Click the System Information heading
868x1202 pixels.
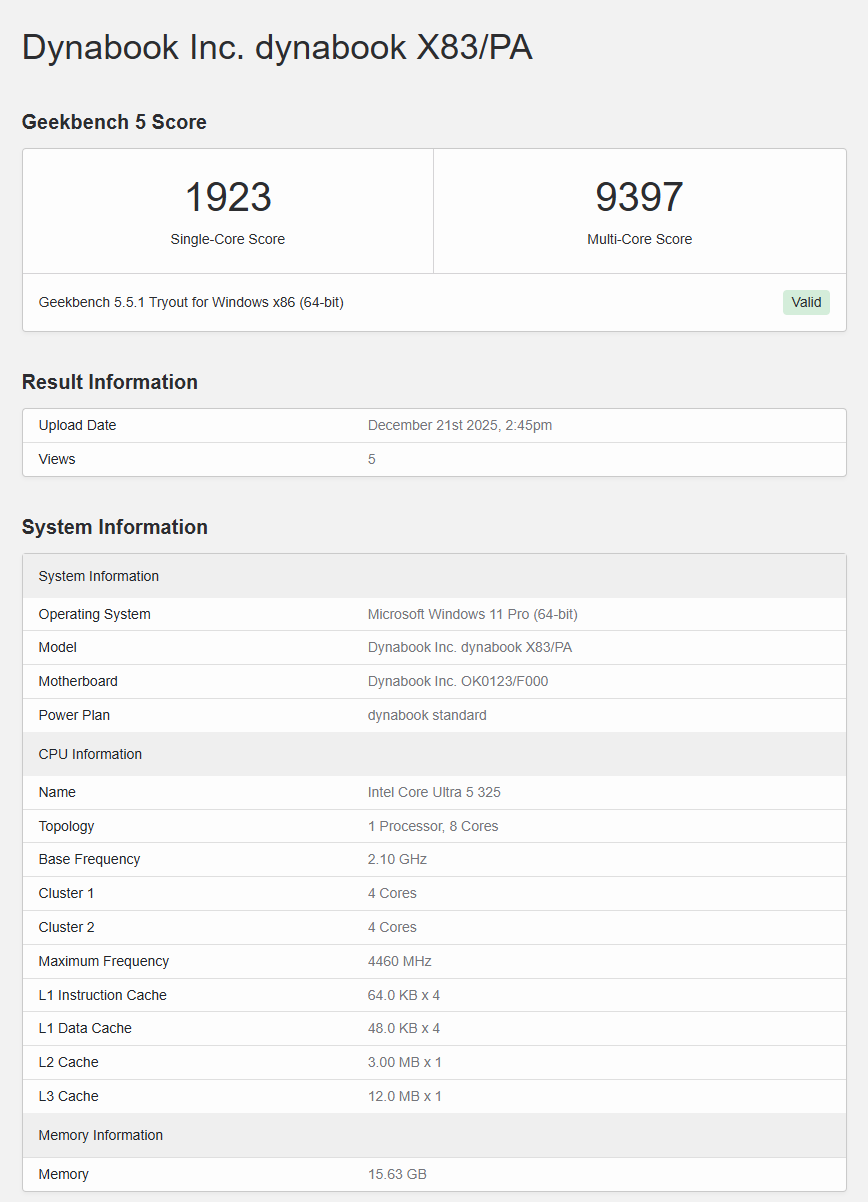click(115, 527)
